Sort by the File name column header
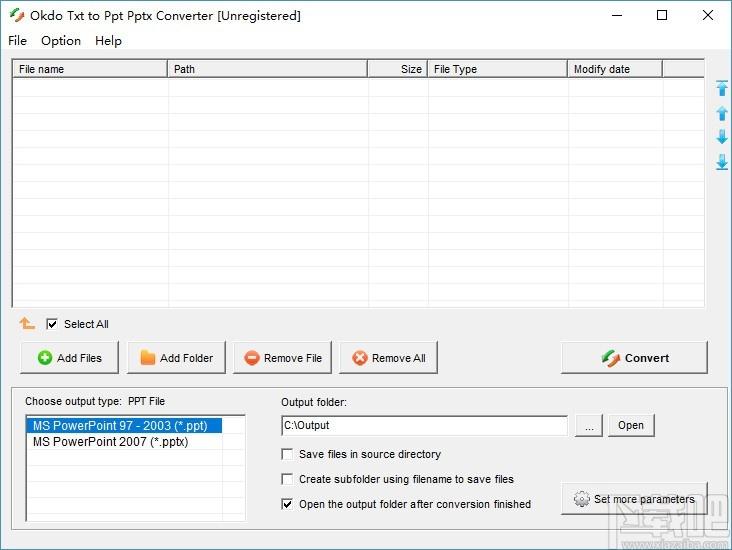This screenshot has width=732, height=550. pos(90,69)
